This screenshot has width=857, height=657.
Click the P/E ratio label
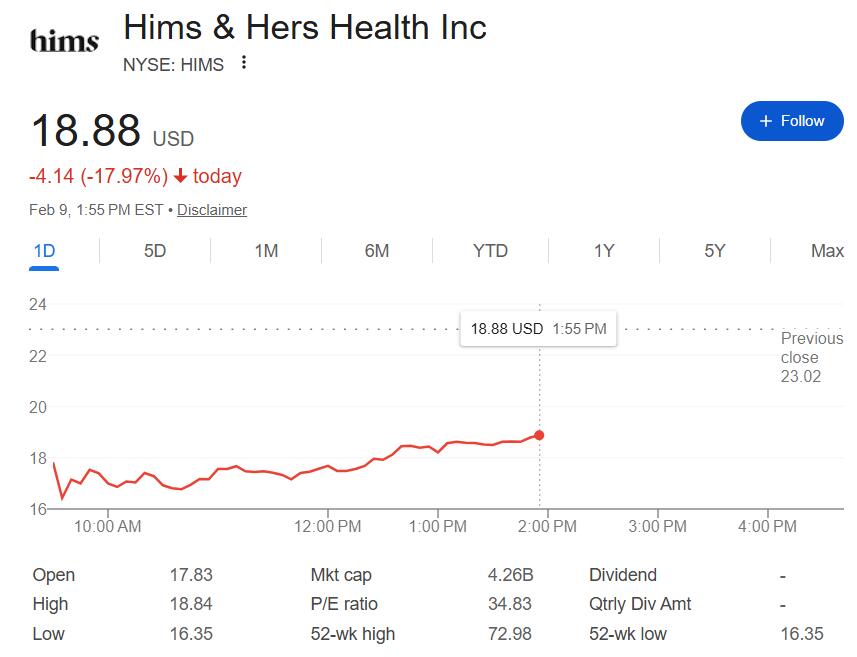tap(344, 604)
